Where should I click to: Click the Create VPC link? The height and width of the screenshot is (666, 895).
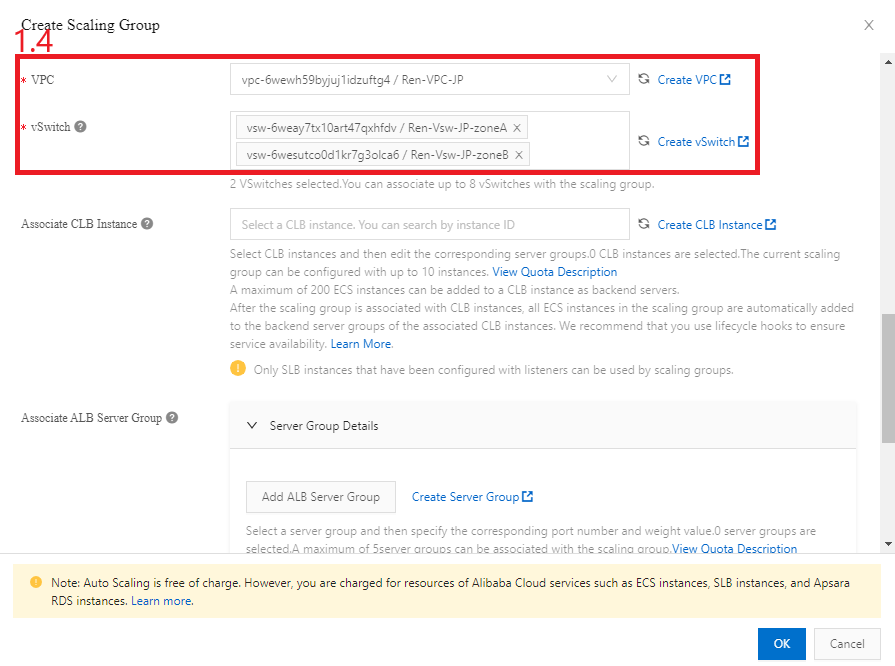coord(693,79)
